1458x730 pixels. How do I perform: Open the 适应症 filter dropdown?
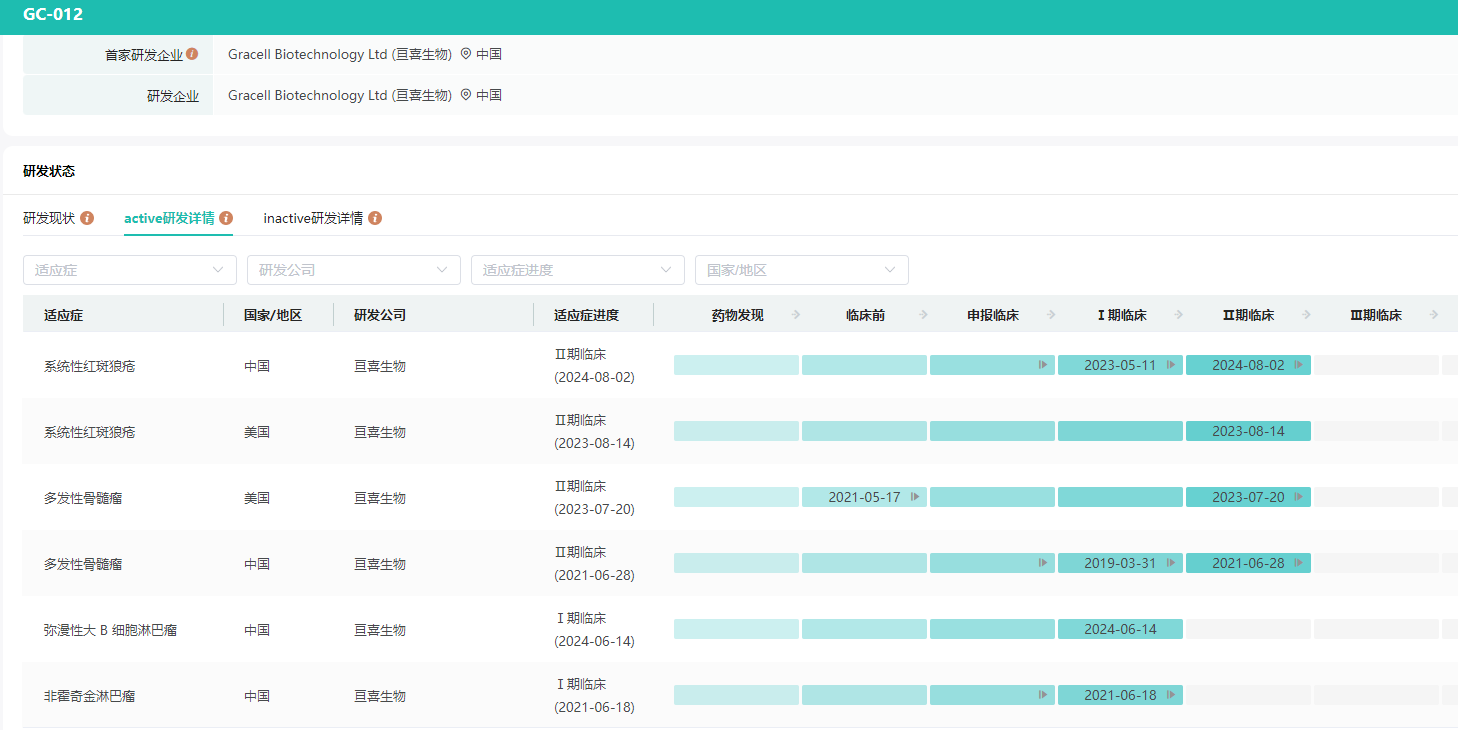(x=130, y=270)
